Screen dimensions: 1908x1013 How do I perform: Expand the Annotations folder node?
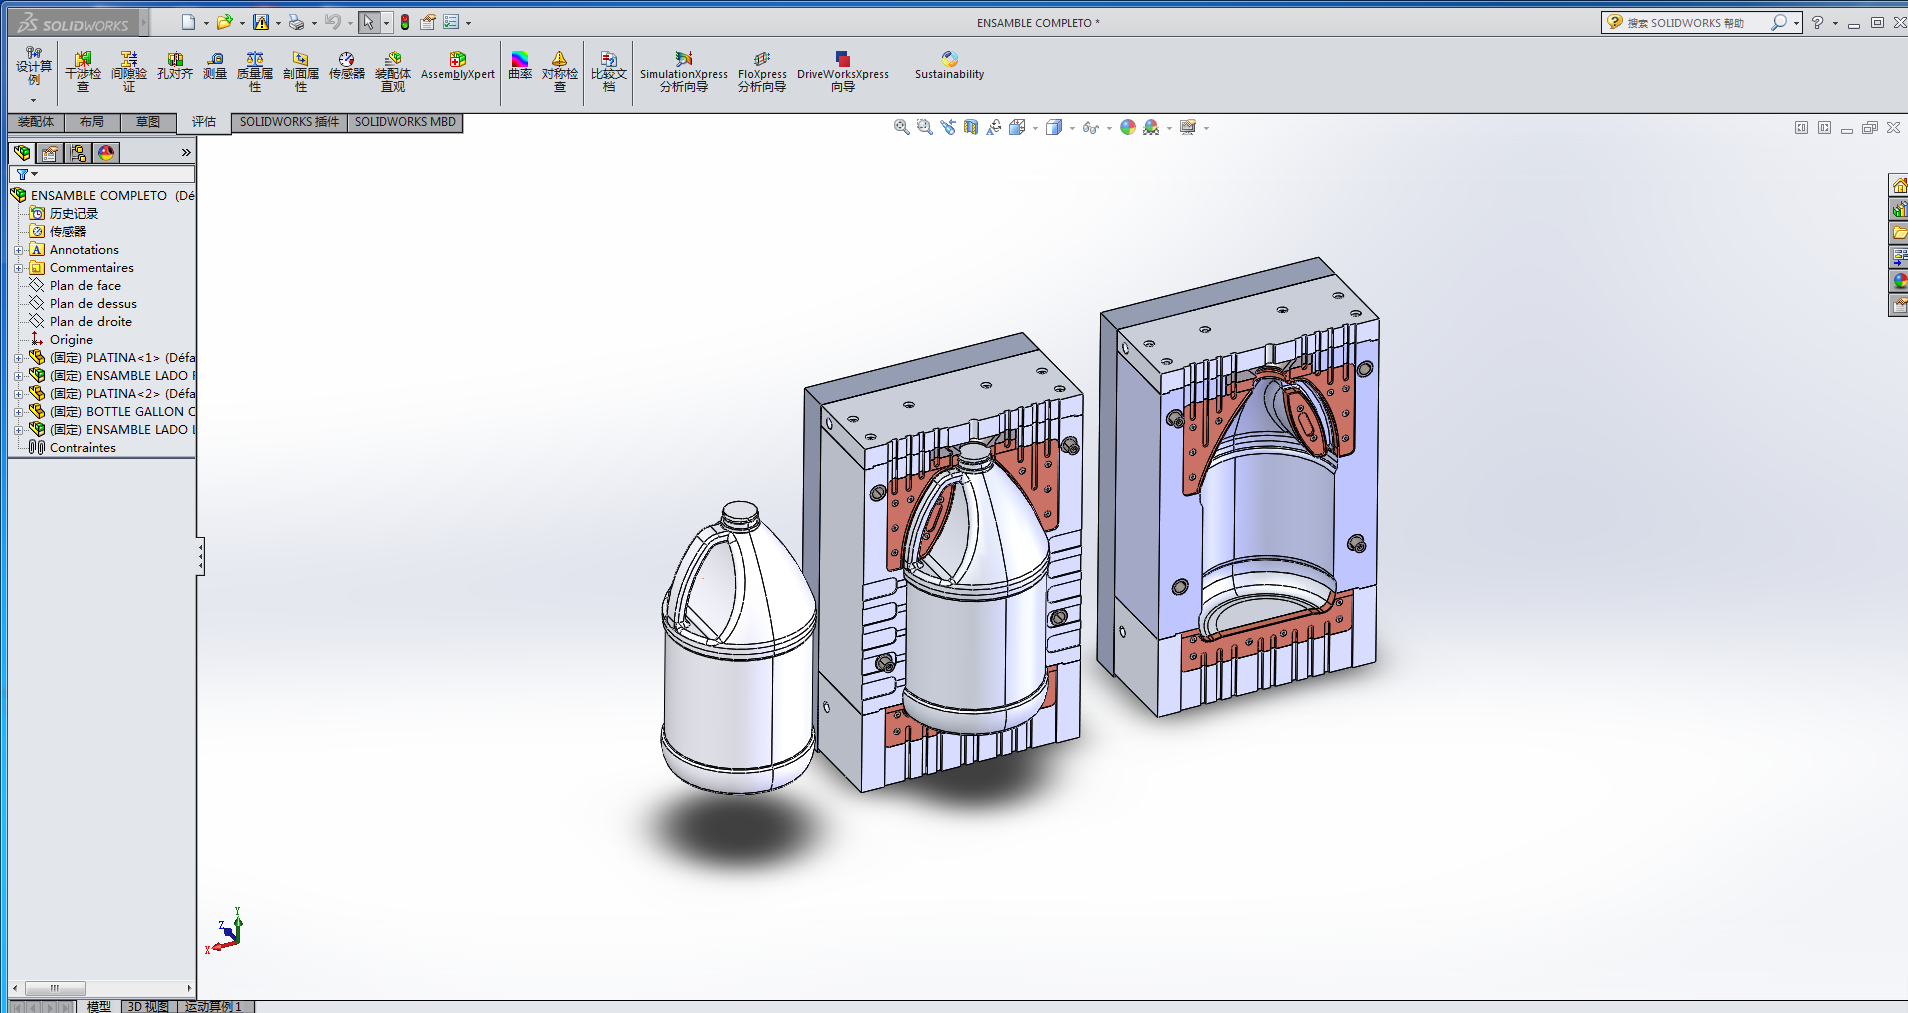[18, 250]
